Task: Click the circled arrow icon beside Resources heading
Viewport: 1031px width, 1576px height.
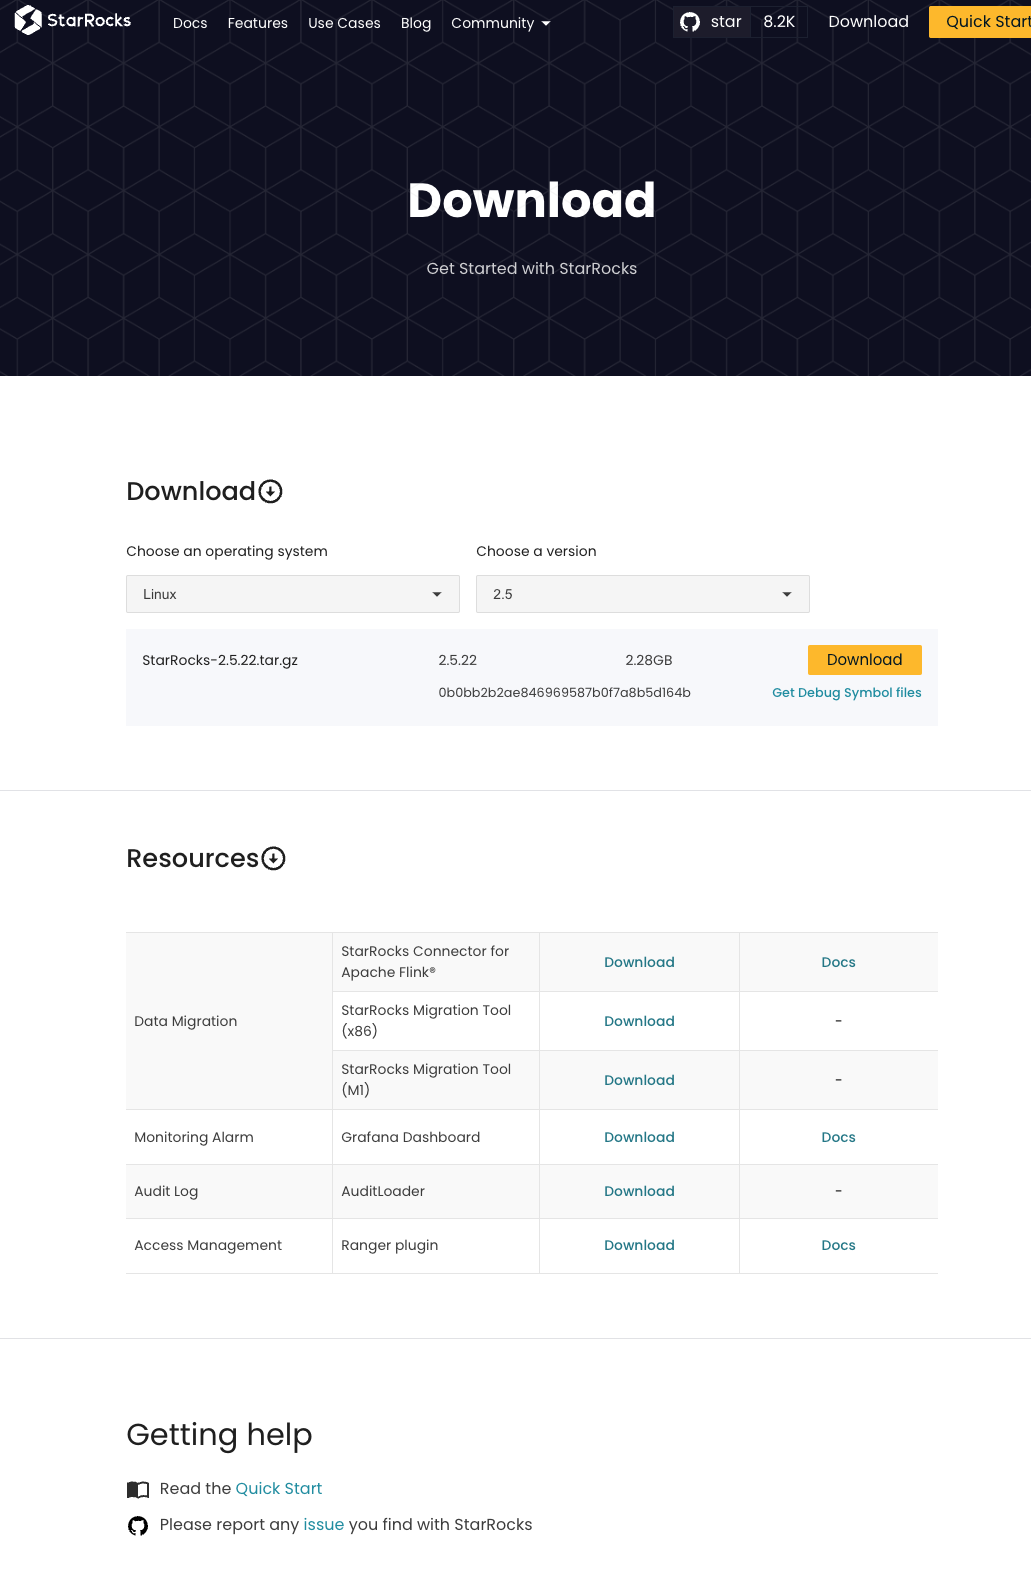Action: pyautogui.click(x=274, y=858)
